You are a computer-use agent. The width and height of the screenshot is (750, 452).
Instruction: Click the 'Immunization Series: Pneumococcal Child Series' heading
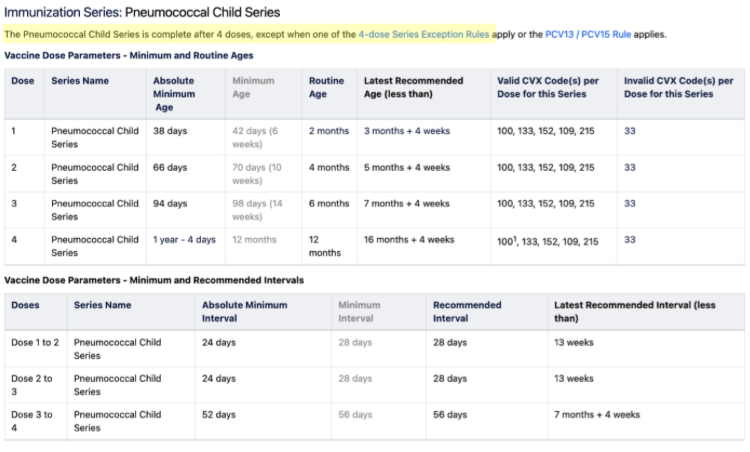(x=142, y=12)
